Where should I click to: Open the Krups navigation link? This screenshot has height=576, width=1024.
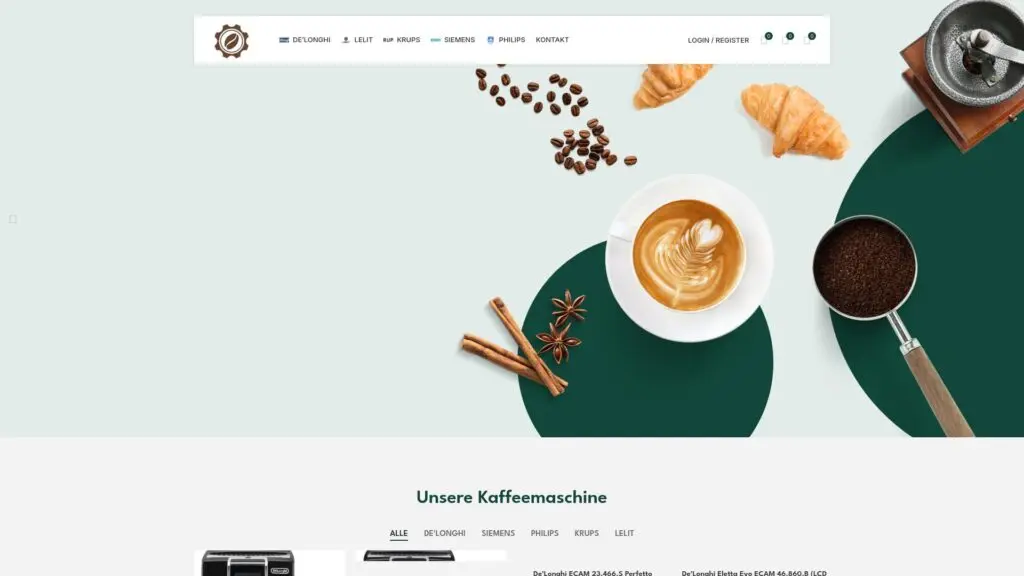point(401,40)
